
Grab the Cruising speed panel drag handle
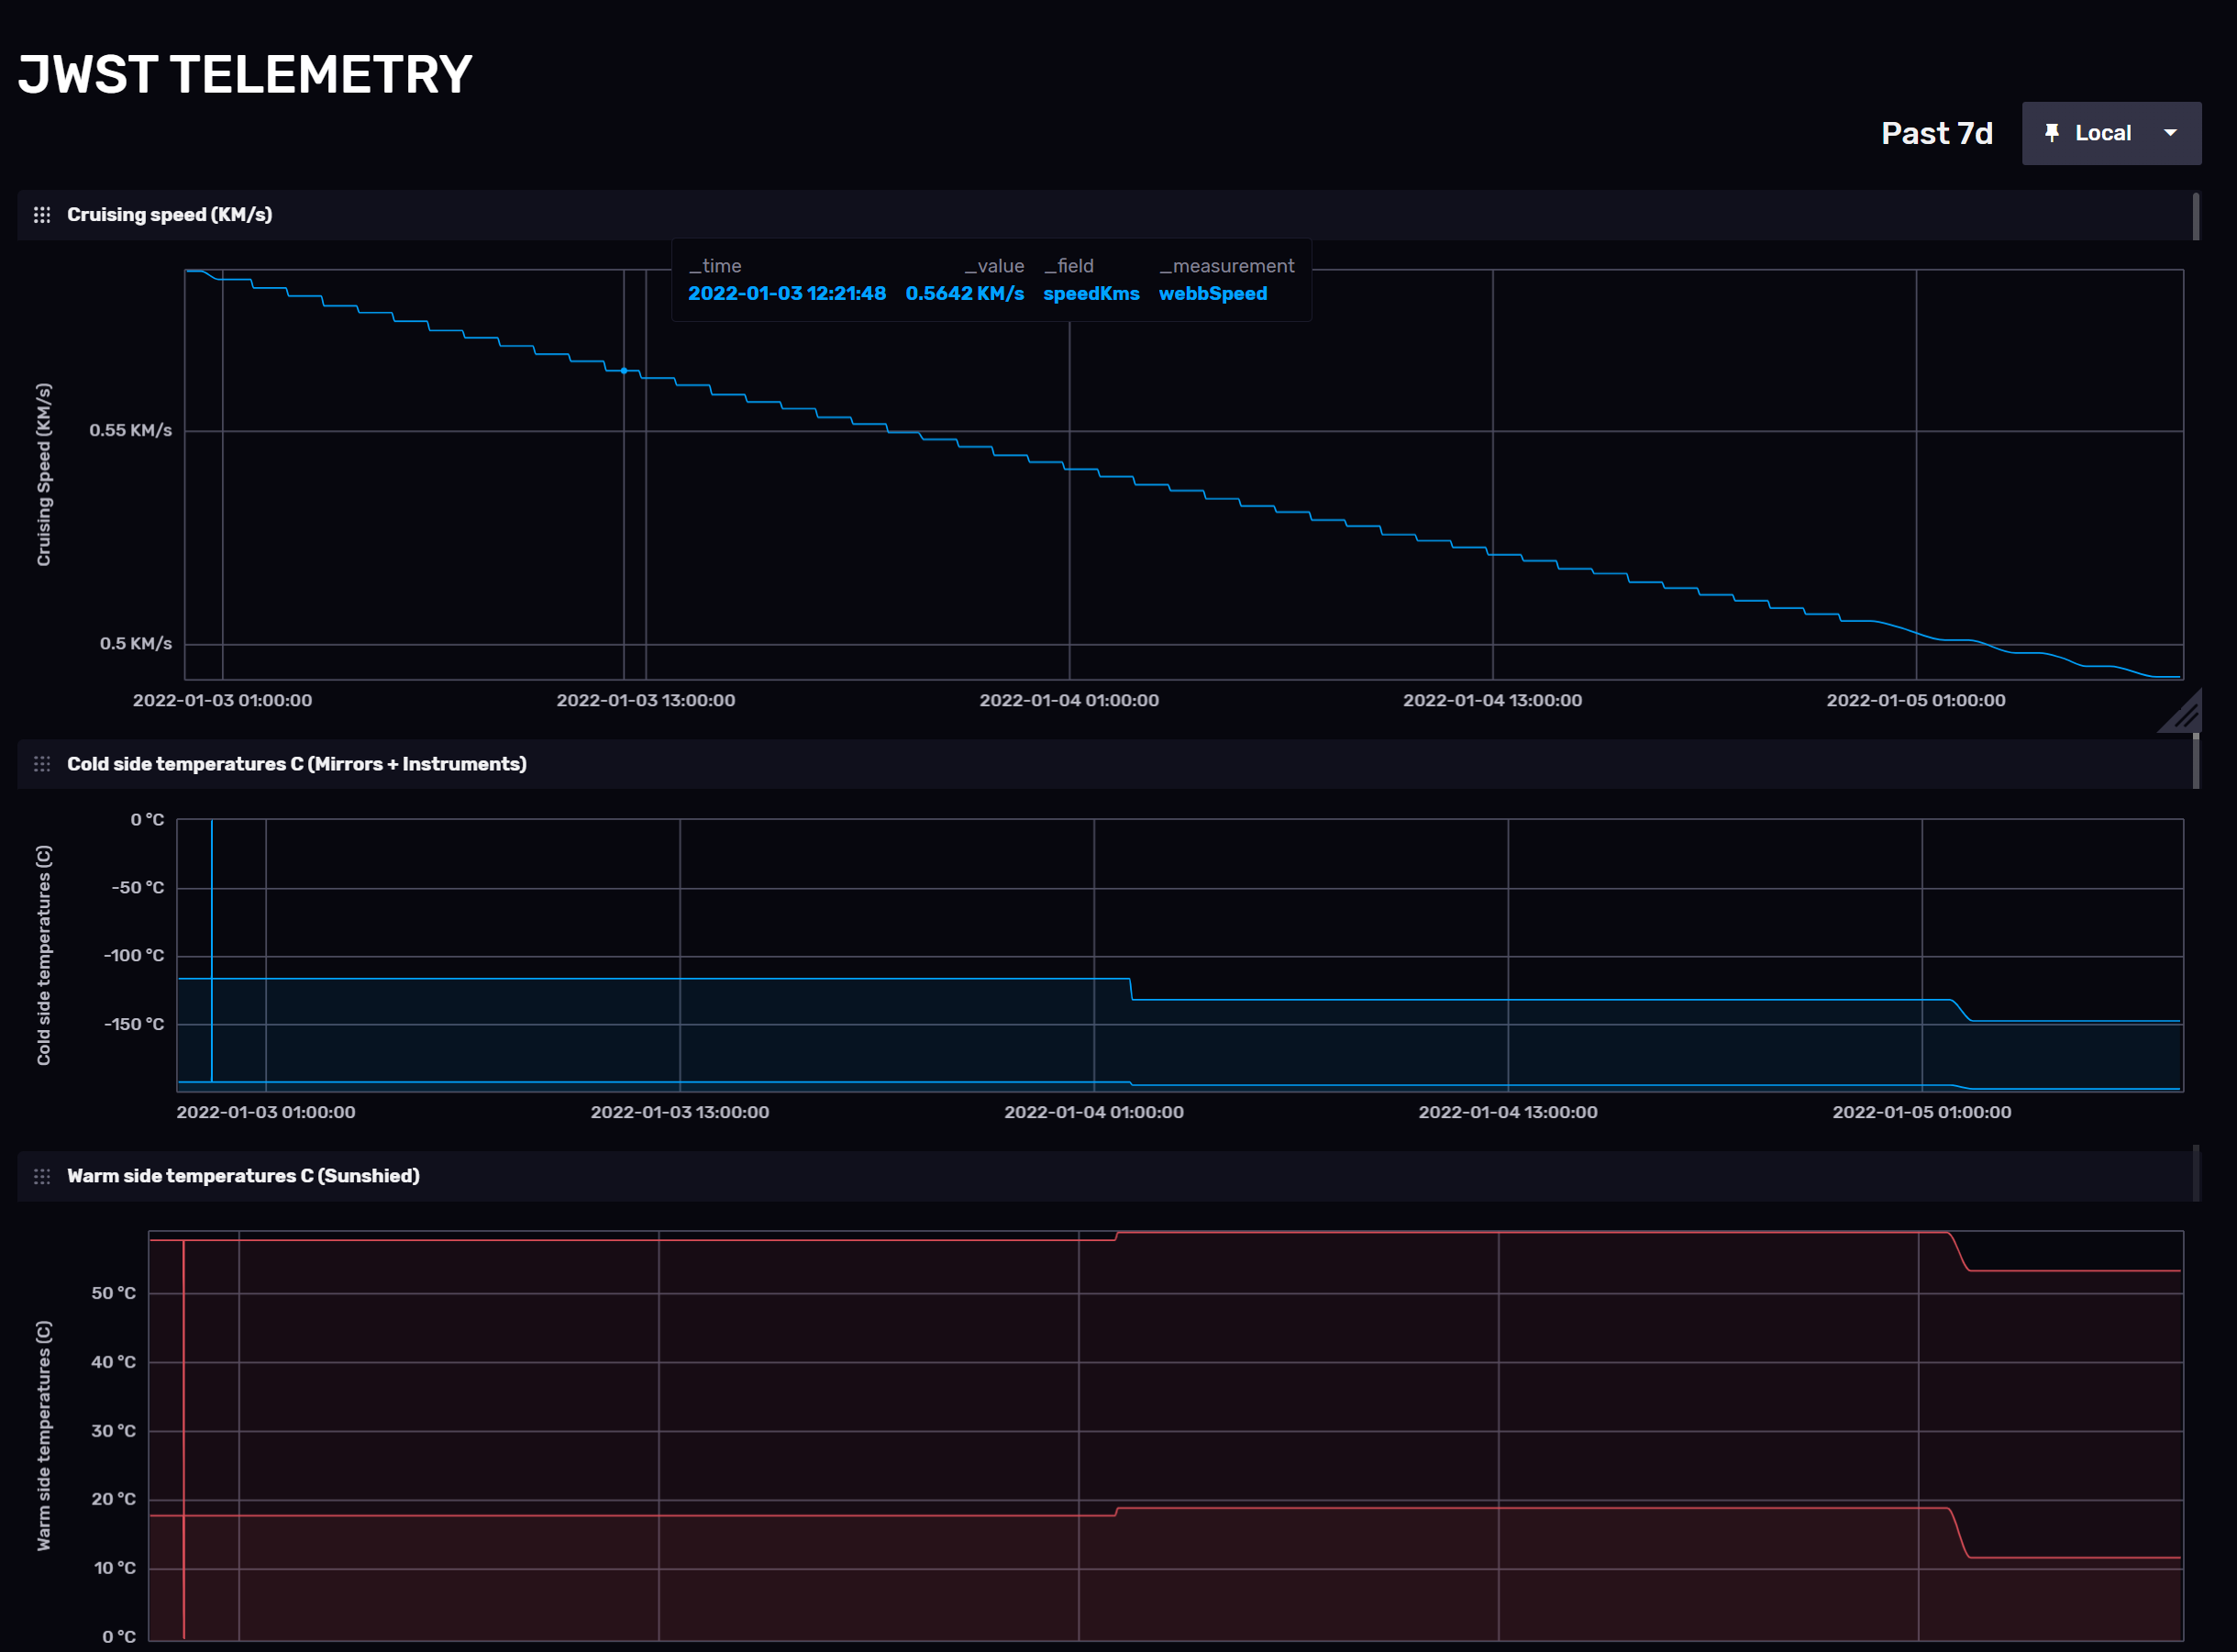pos(42,215)
